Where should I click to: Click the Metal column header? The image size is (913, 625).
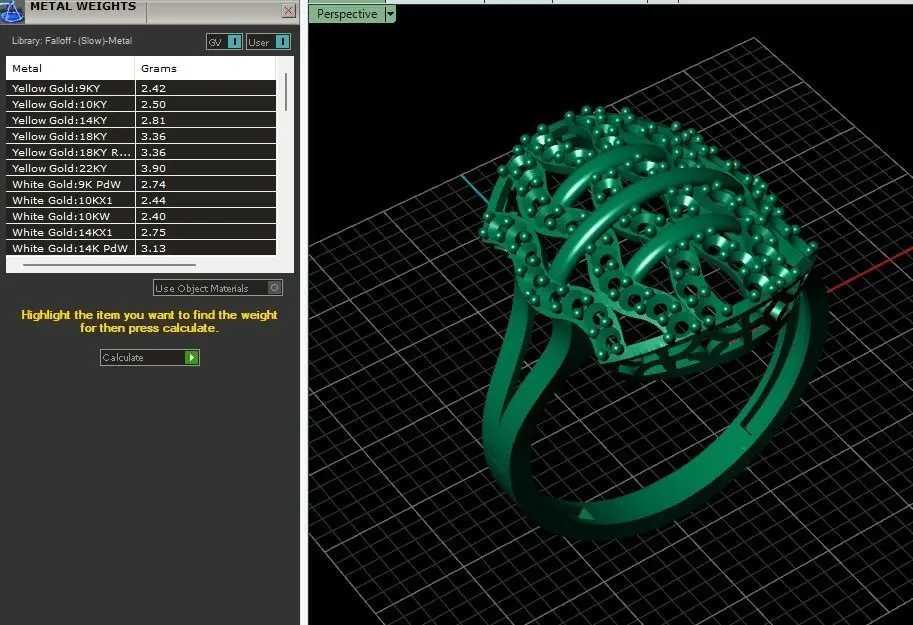tap(70, 68)
